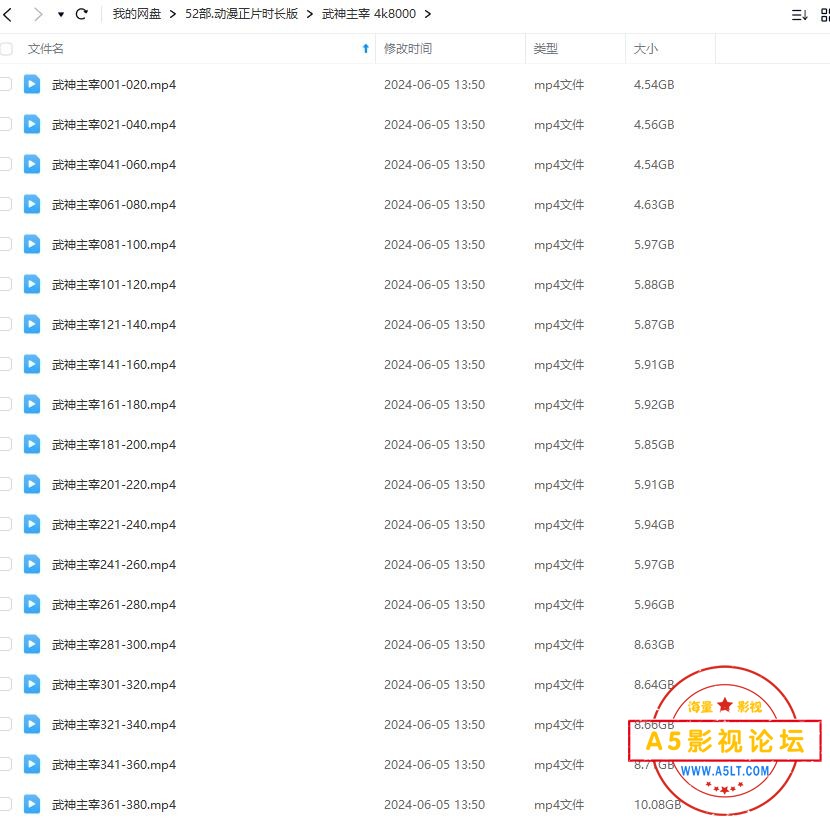This screenshot has height=826, width=830.
Task: Select file name 武神主宰281-300.mp4
Action: tap(114, 644)
